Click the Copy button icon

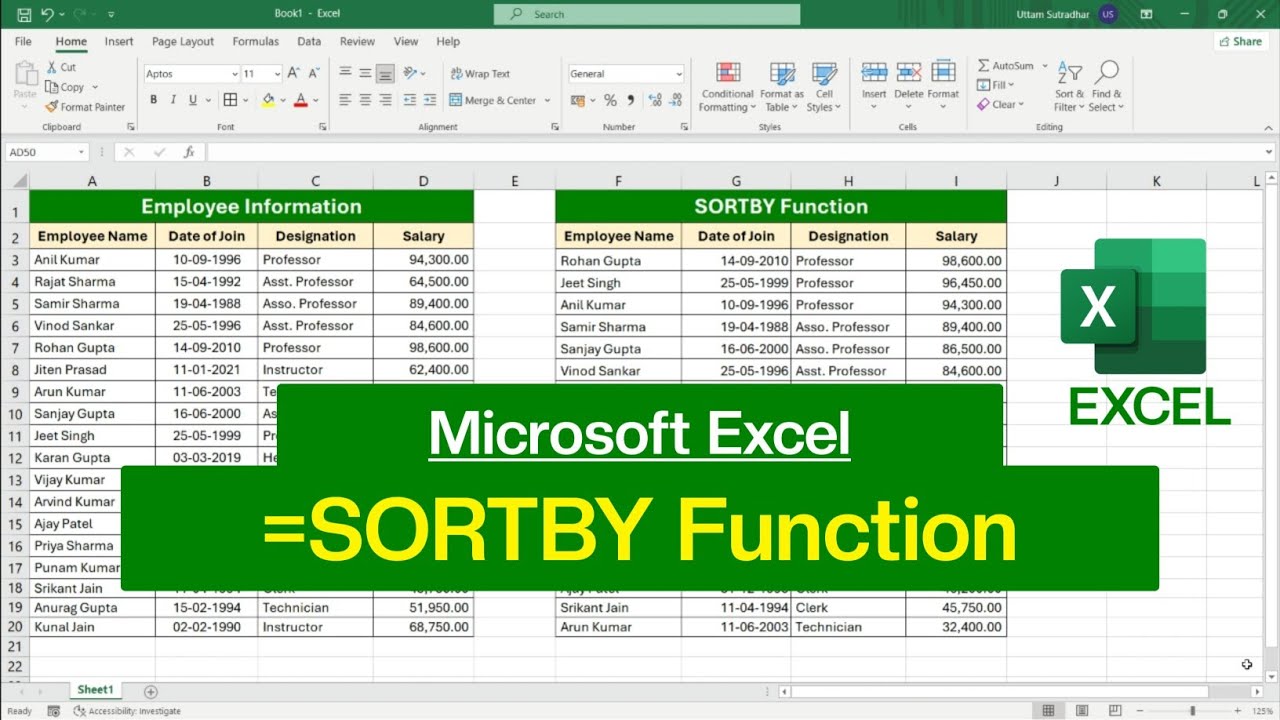point(51,87)
